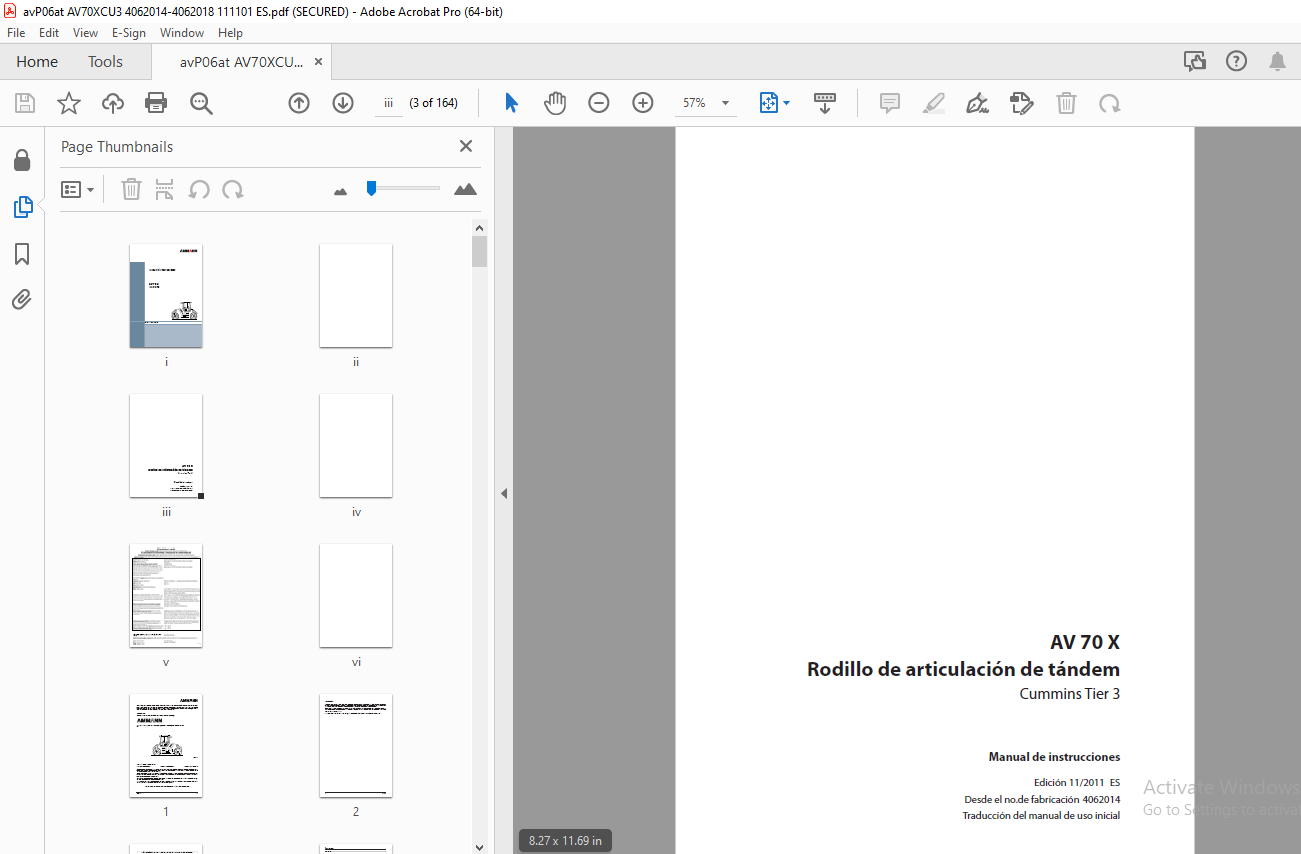
Task: Activate the Hand pan tool
Action: (x=555, y=103)
